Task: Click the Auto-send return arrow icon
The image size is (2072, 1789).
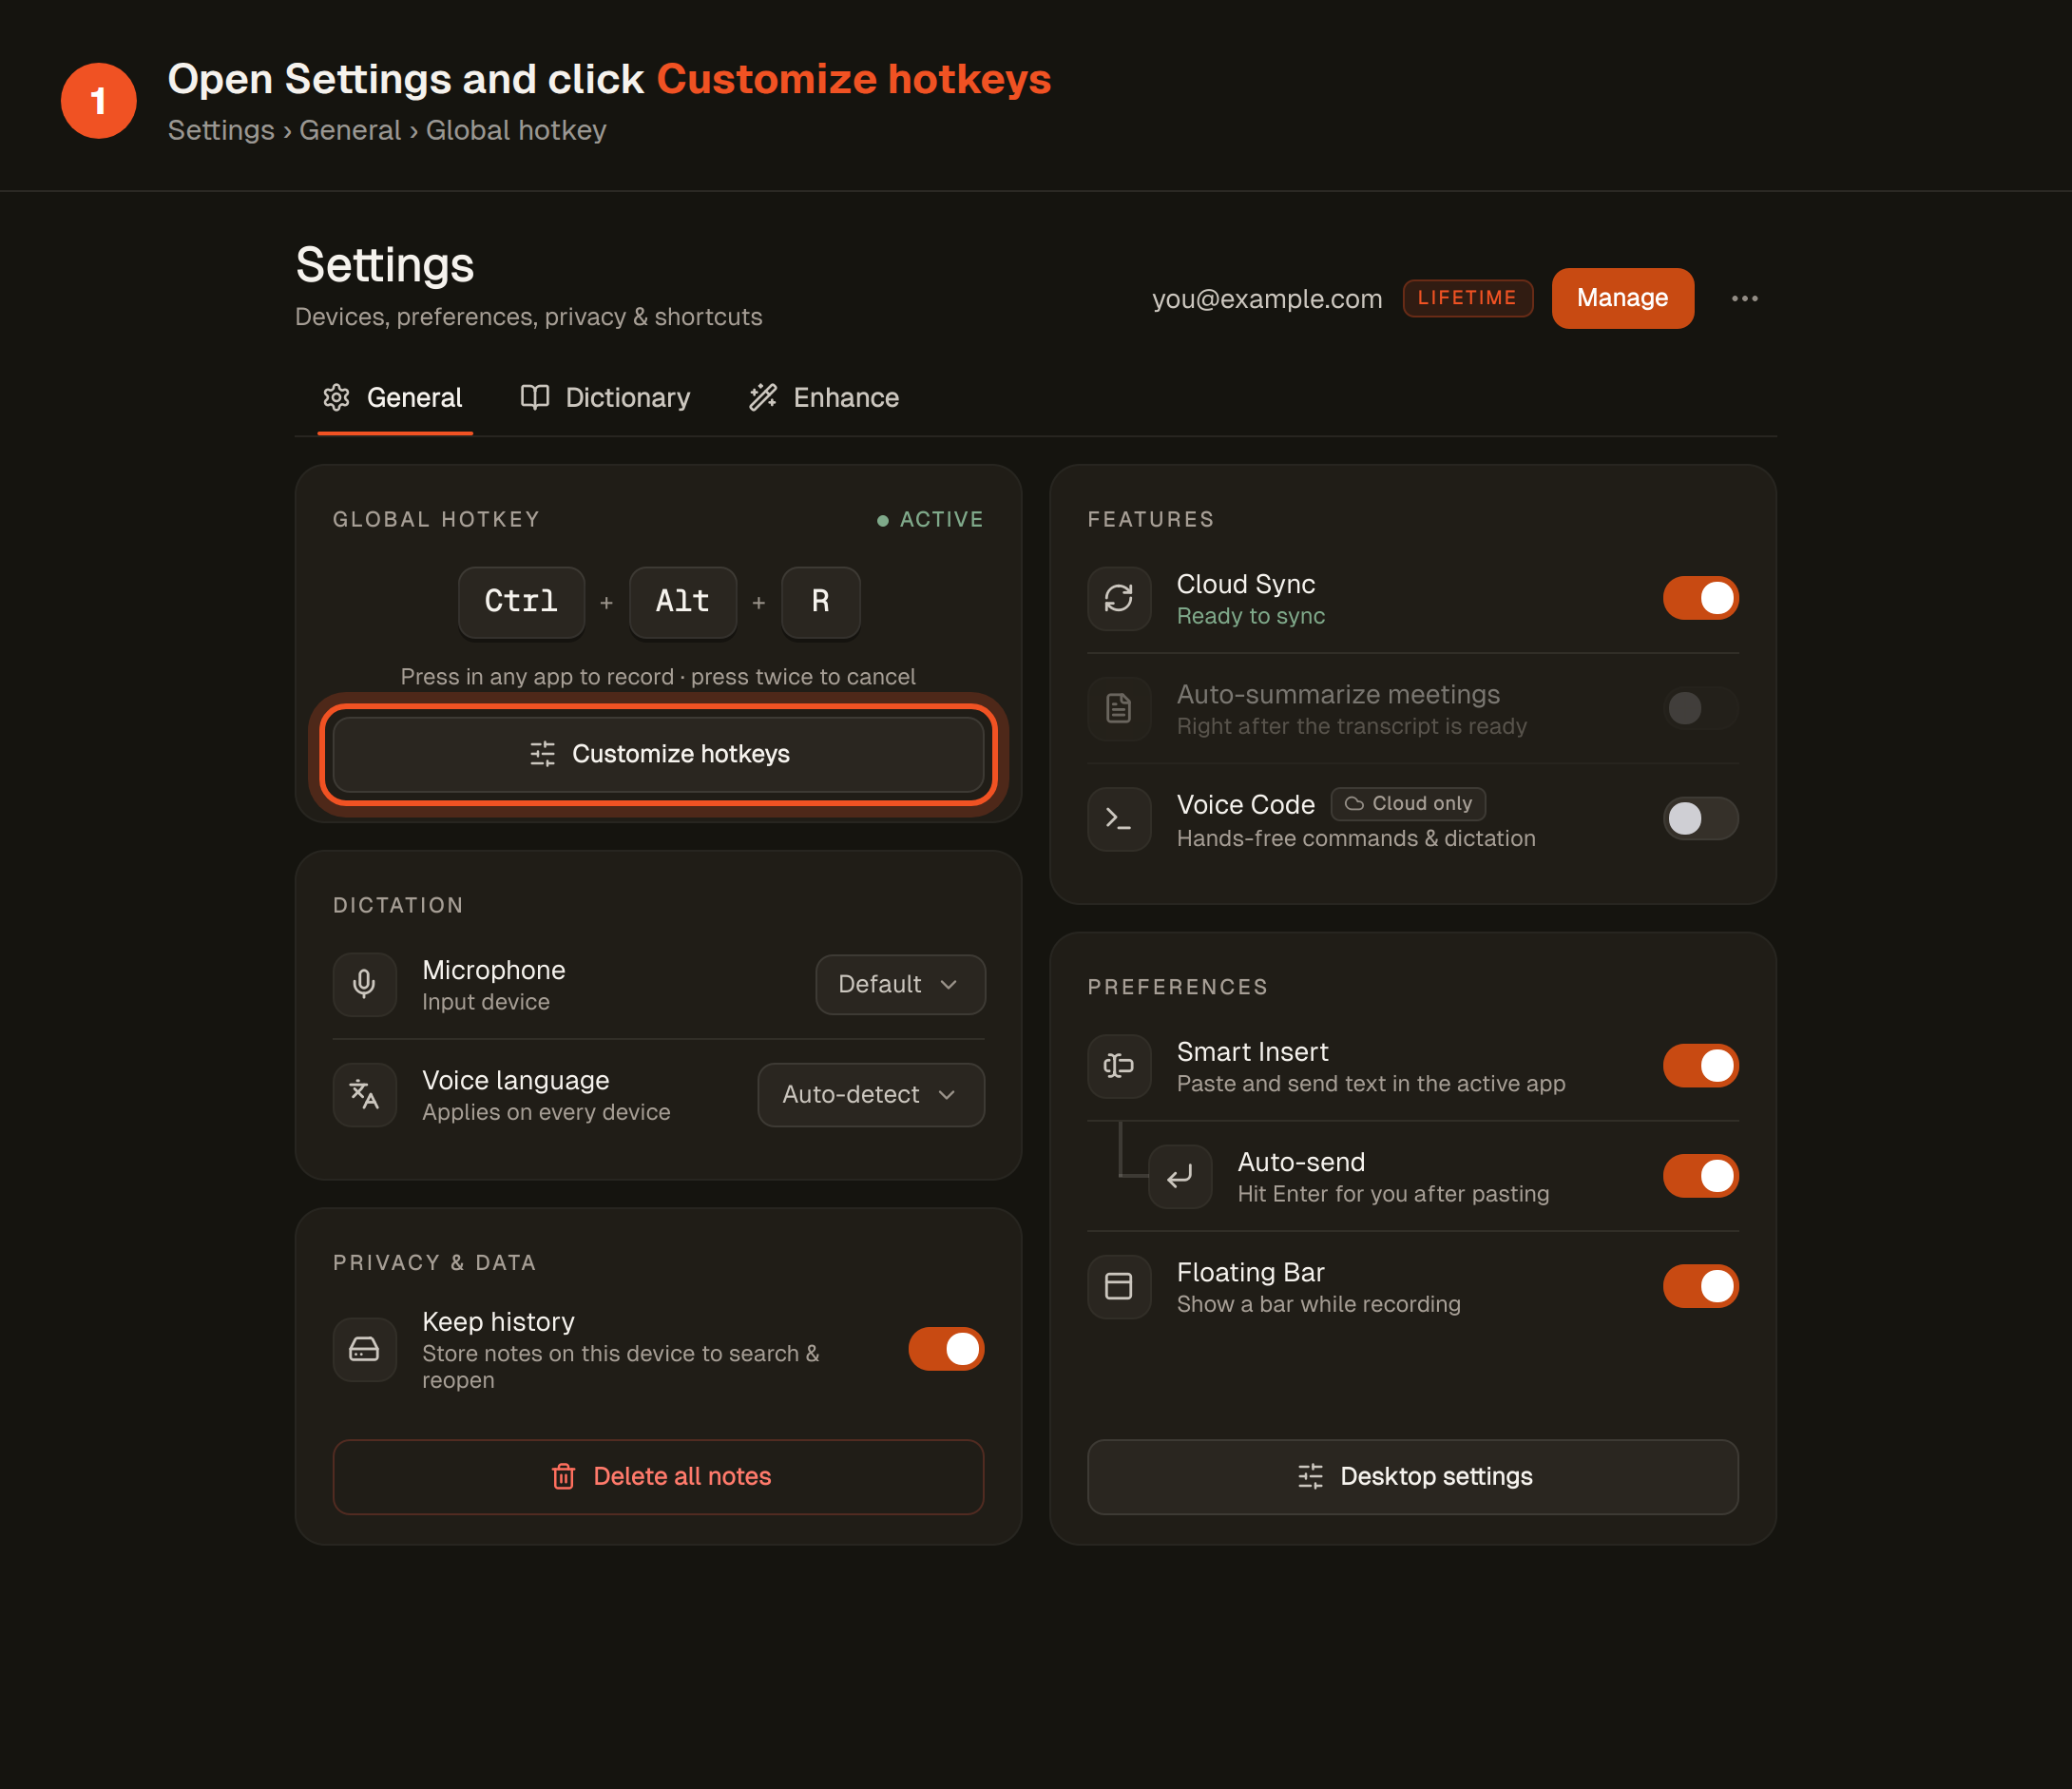Action: [x=1180, y=1176]
